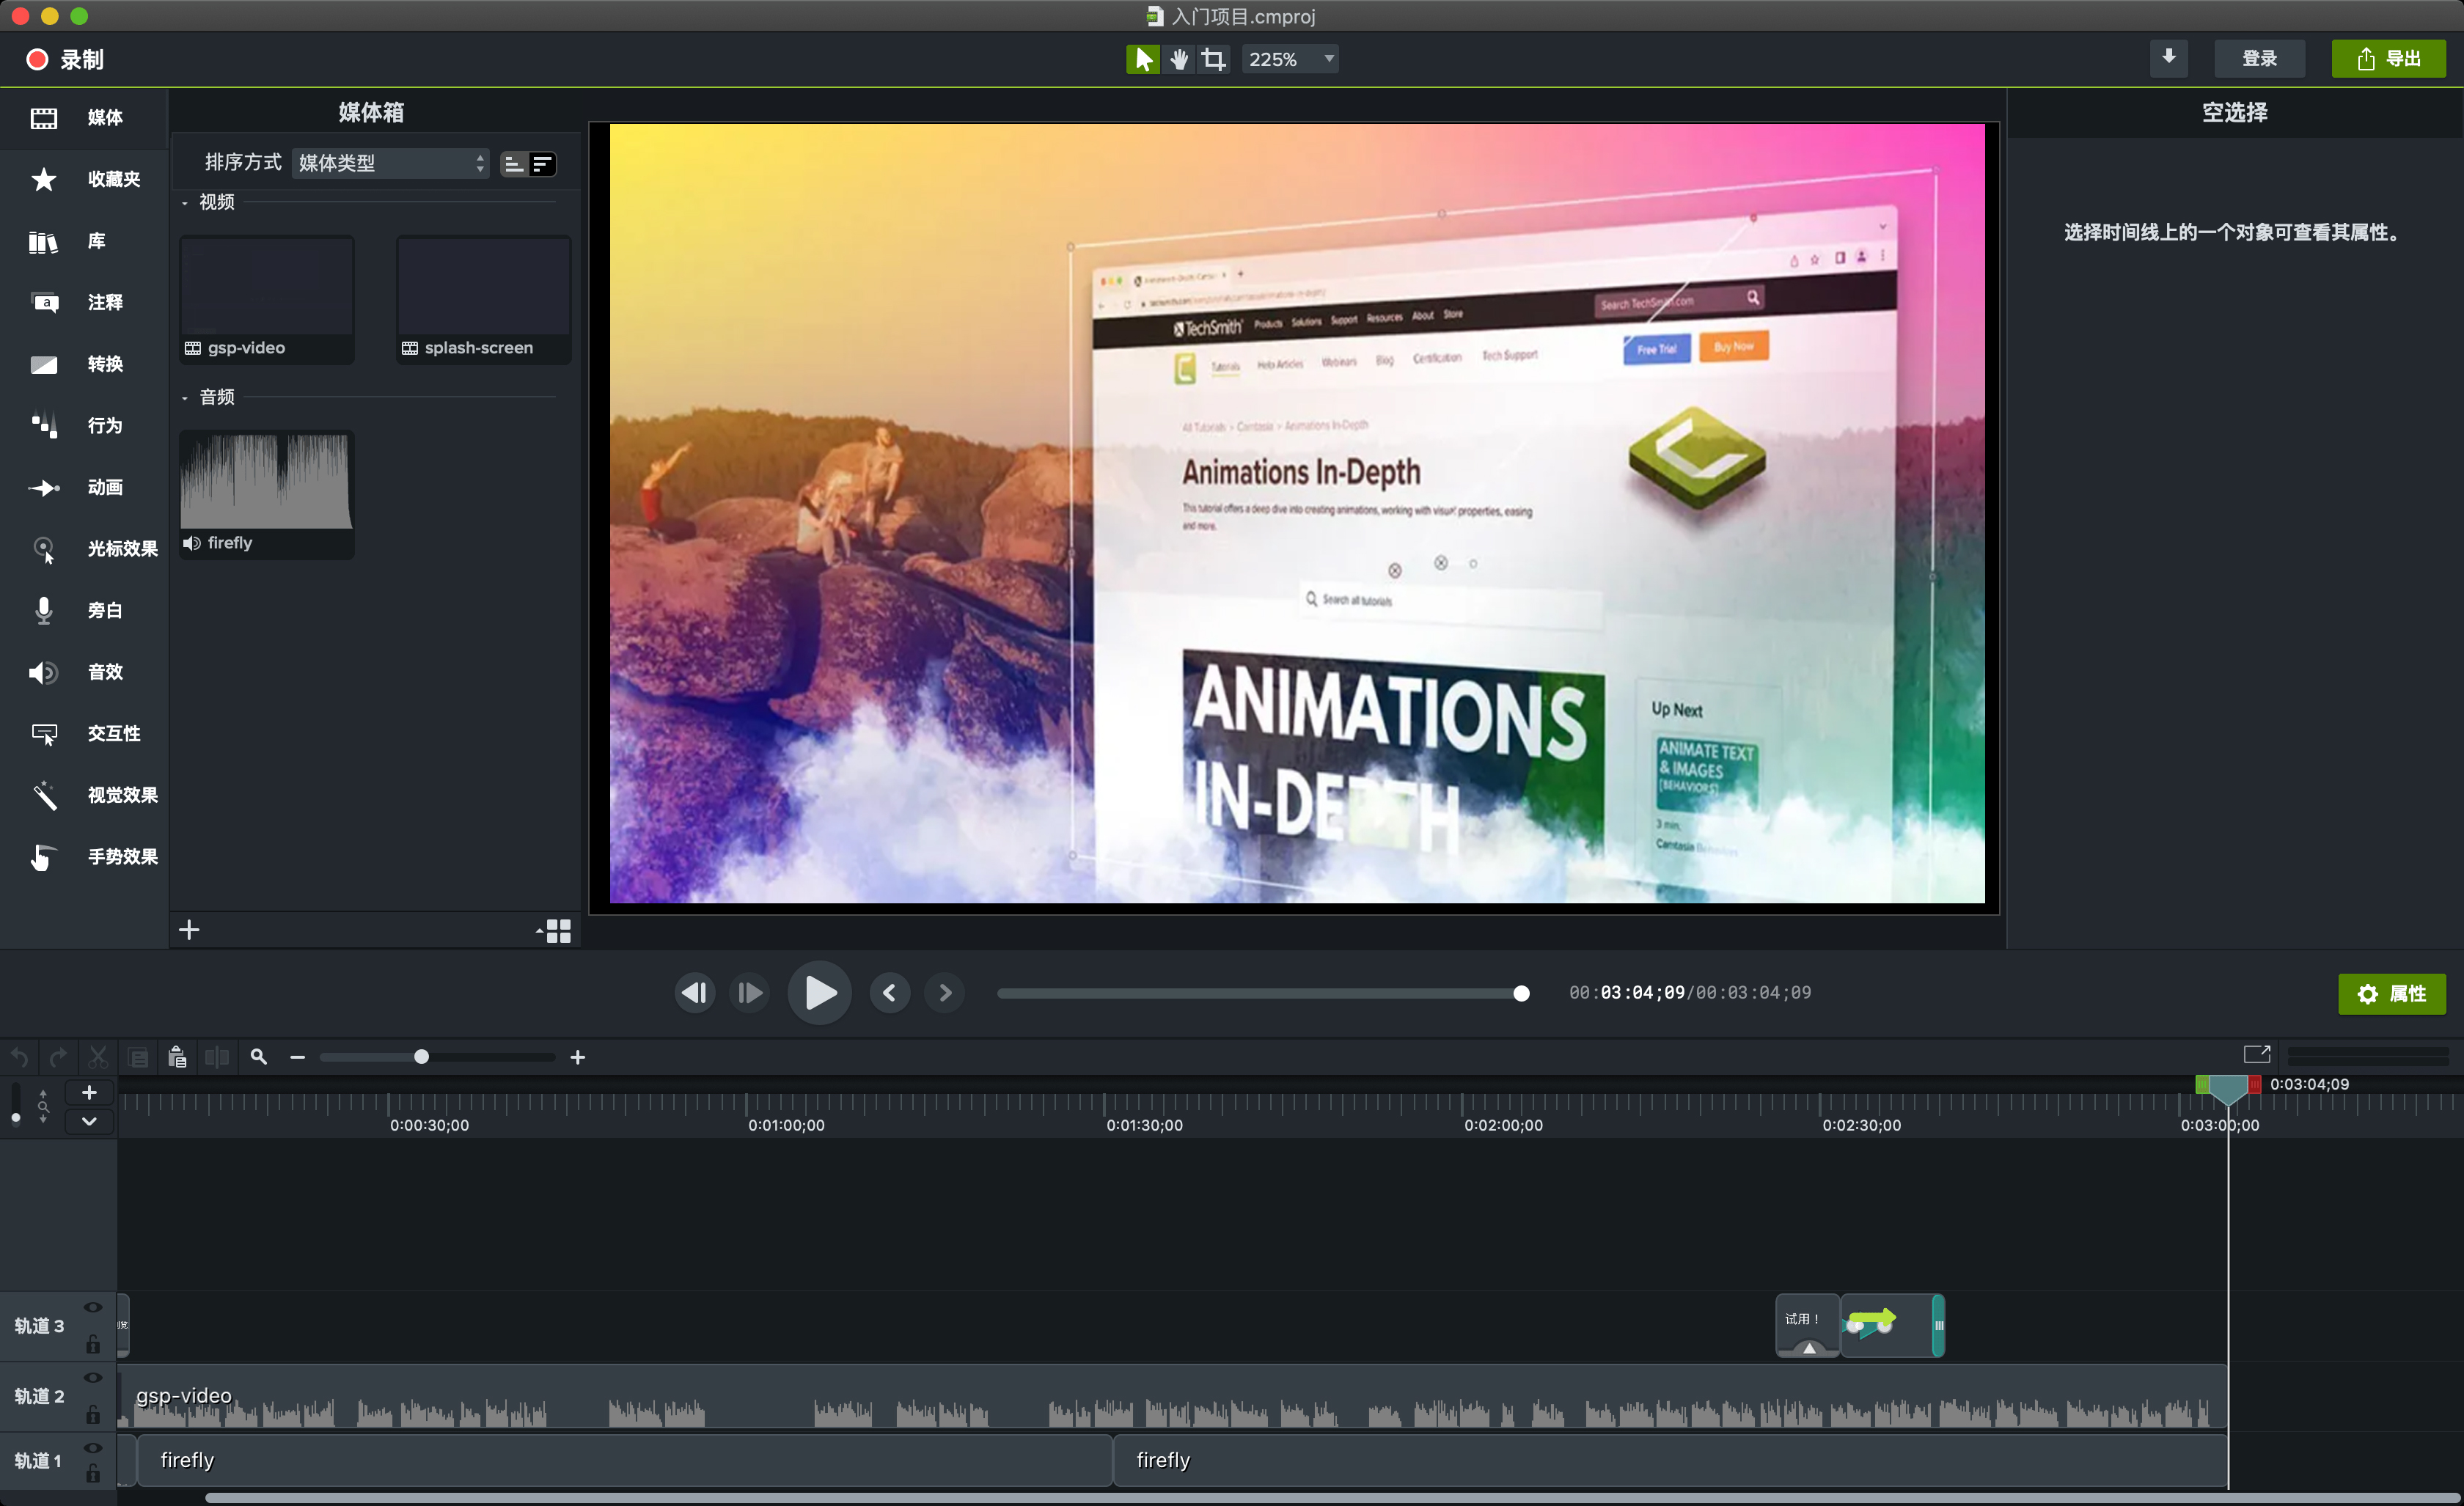2464x1506 pixels.
Task: Open the 属性 (Properties) panel
Action: tap(2392, 993)
